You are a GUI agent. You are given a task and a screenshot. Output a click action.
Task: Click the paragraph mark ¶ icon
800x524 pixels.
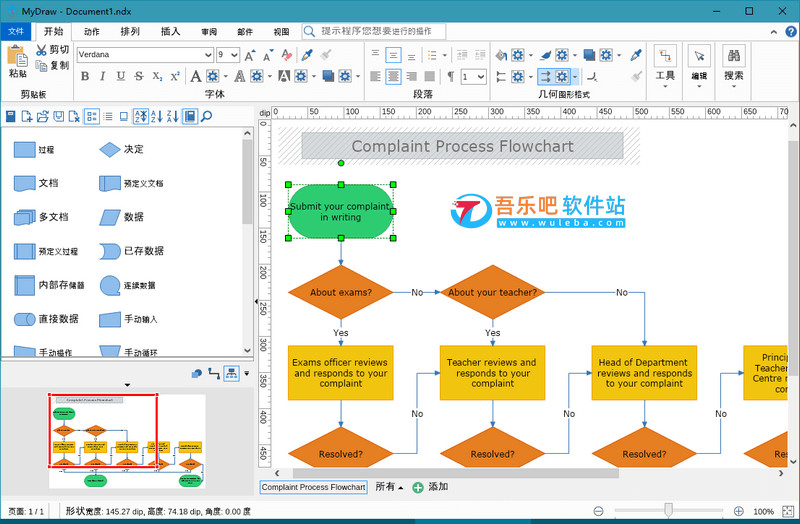(451, 77)
